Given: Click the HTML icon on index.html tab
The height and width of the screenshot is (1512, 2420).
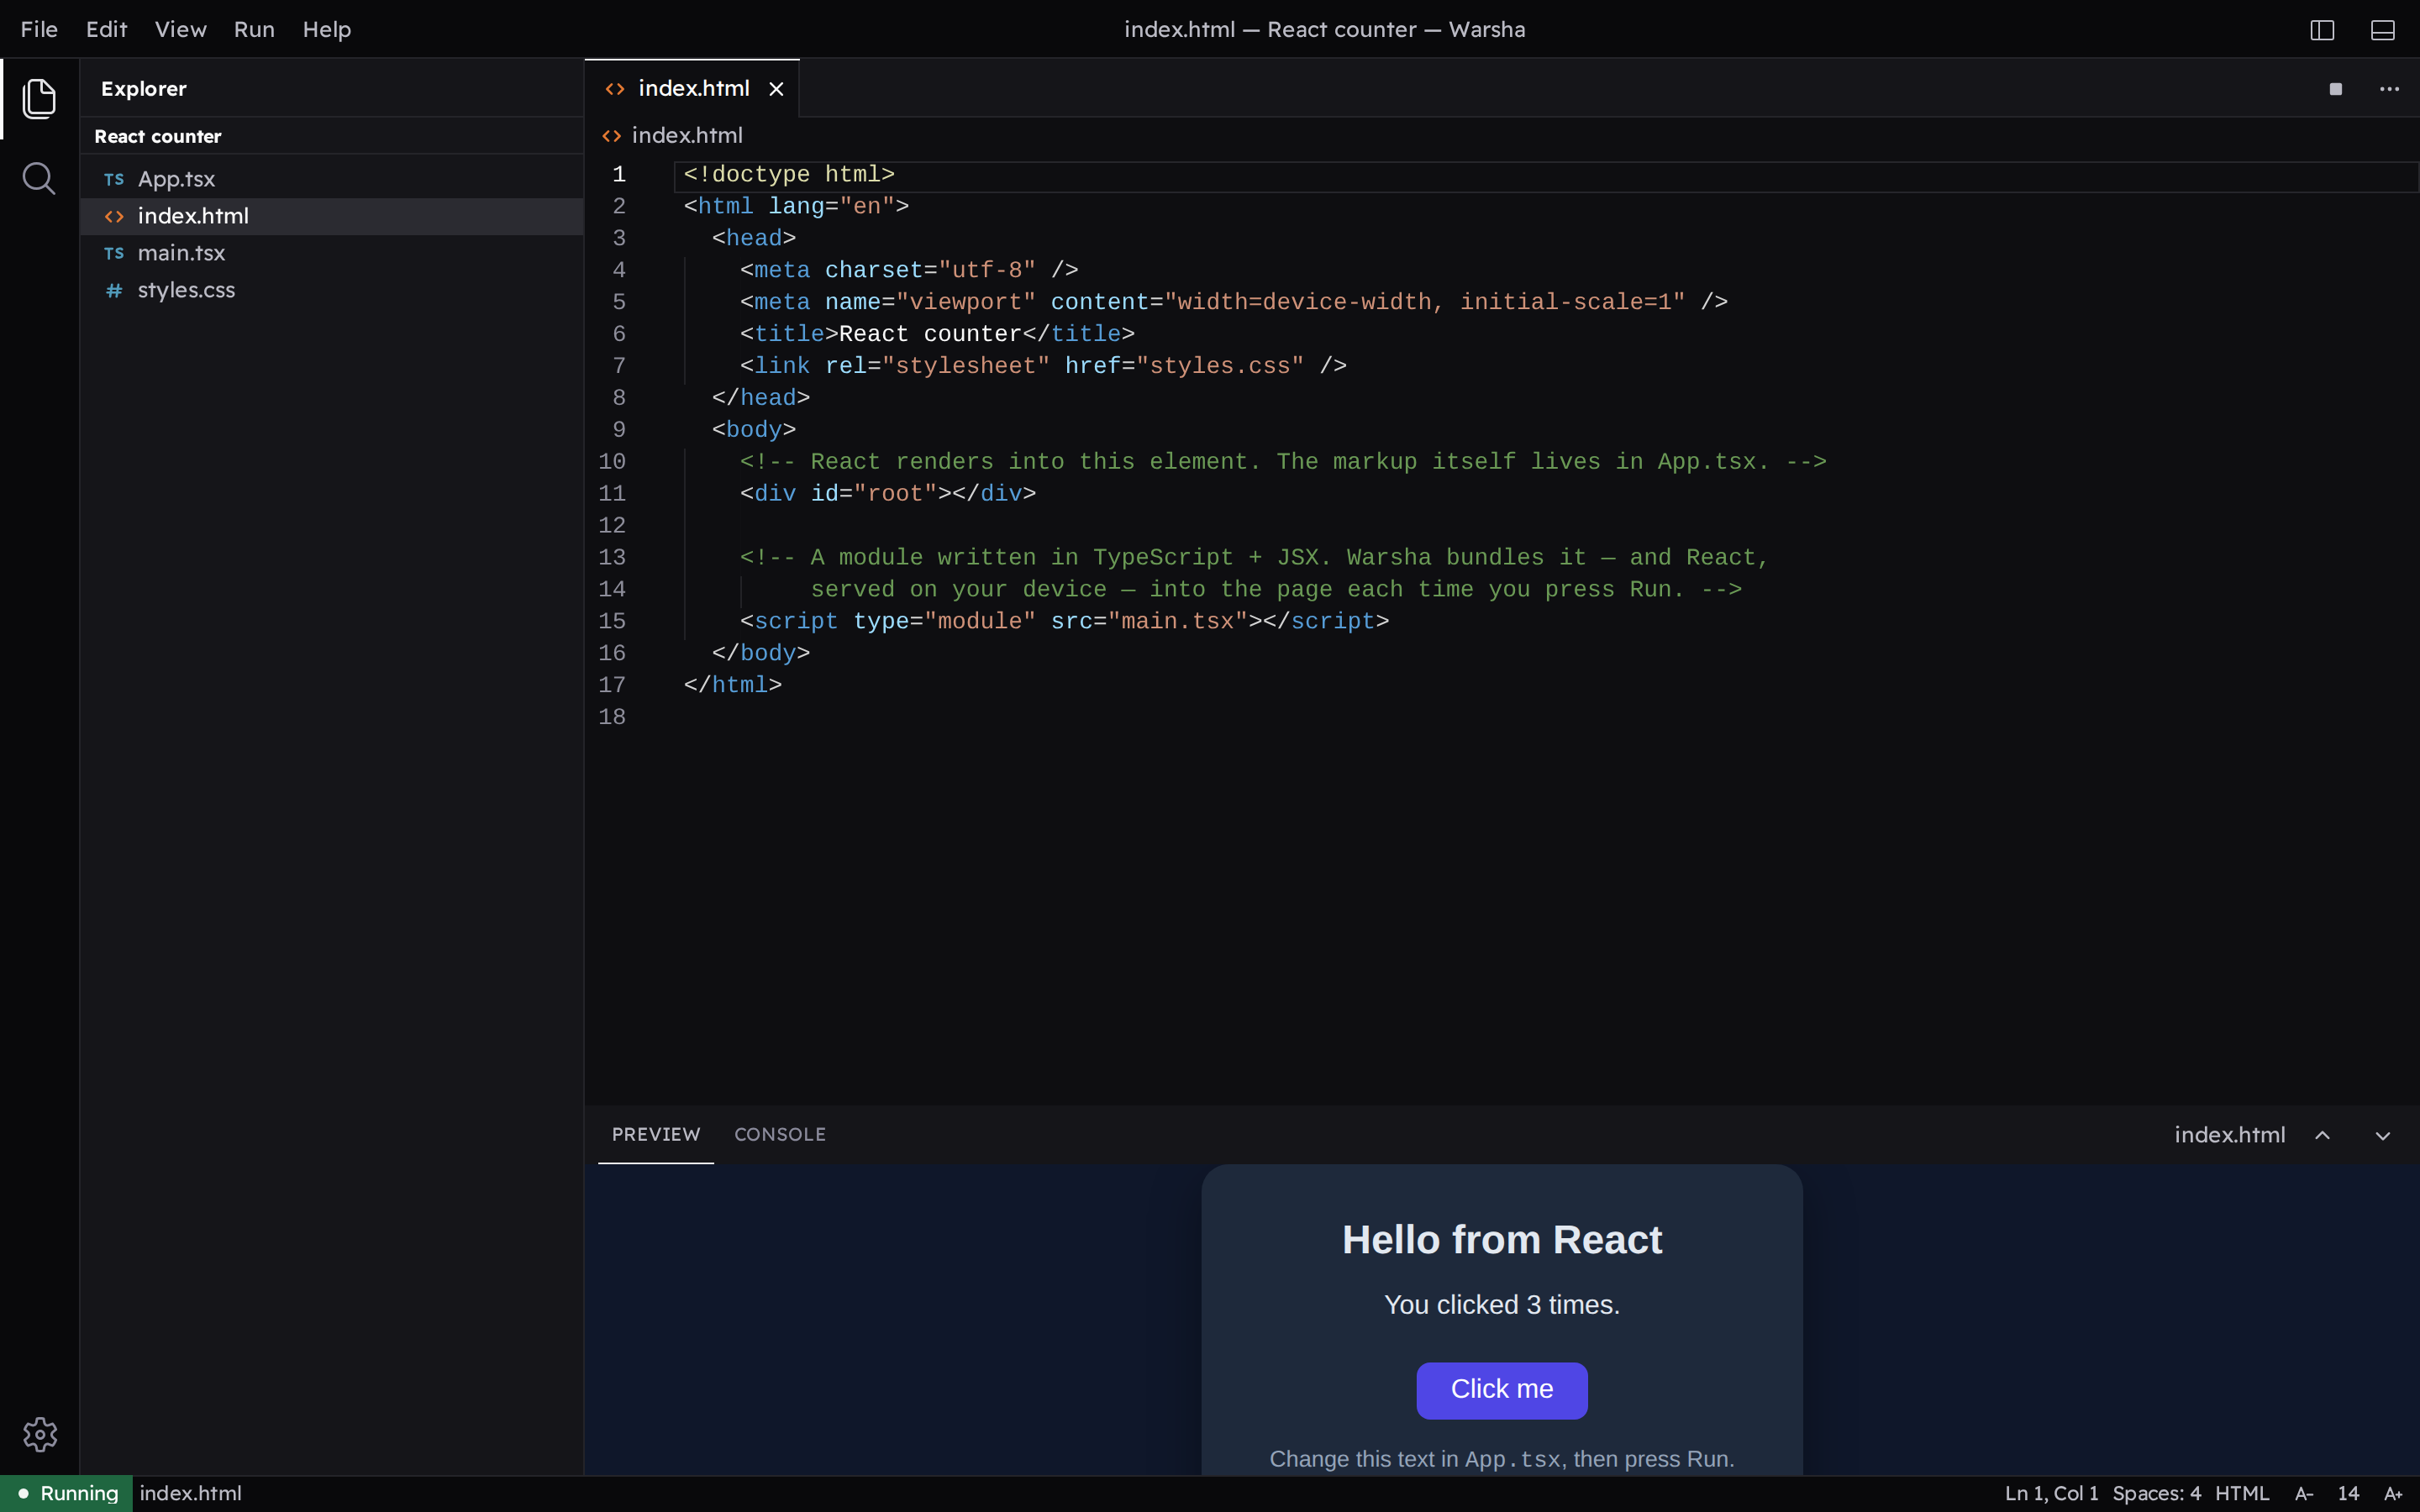Looking at the screenshot, I should point(615,89).
